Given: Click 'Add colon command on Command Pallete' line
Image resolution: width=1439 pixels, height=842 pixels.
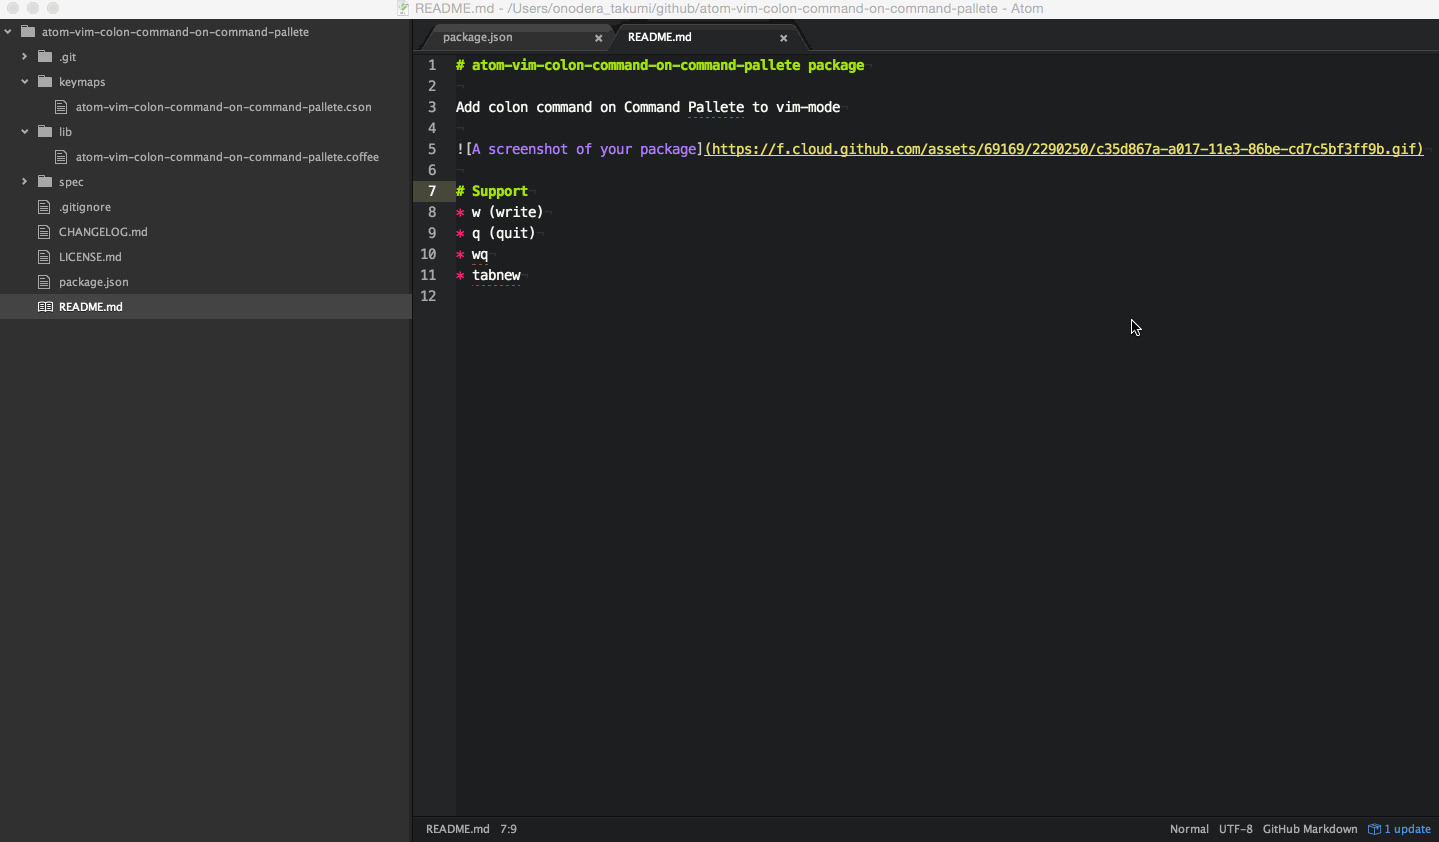Looking at the screenshot, I should point(648,107).
